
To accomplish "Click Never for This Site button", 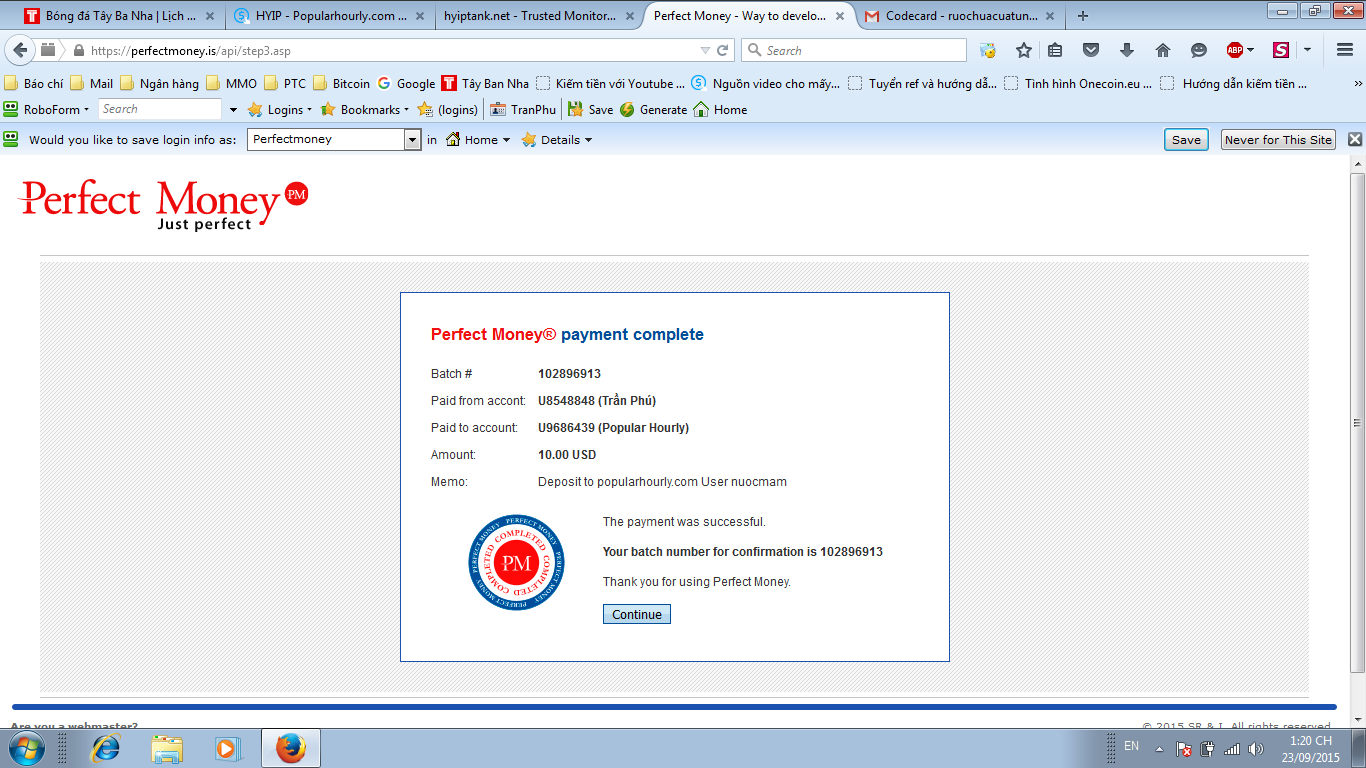I will tap(1279, 140).
